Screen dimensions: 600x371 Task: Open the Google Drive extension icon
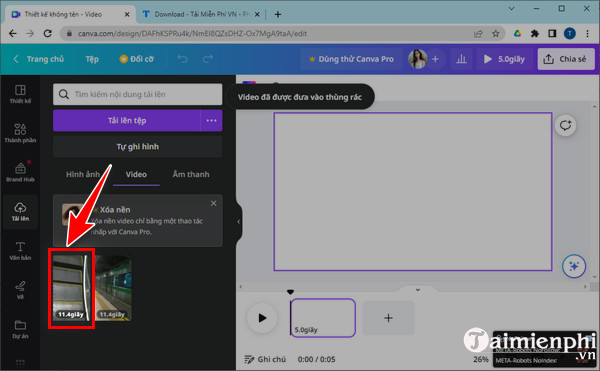[x=517, y=34]
